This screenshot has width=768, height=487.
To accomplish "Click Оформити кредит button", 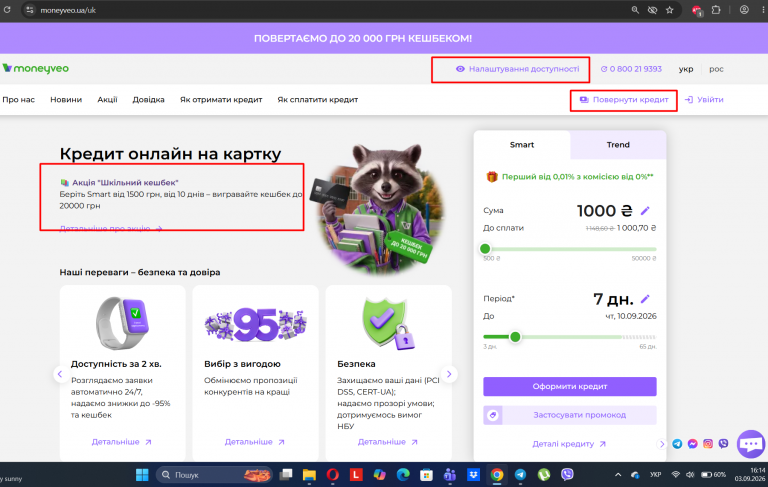I will point(570,387).
